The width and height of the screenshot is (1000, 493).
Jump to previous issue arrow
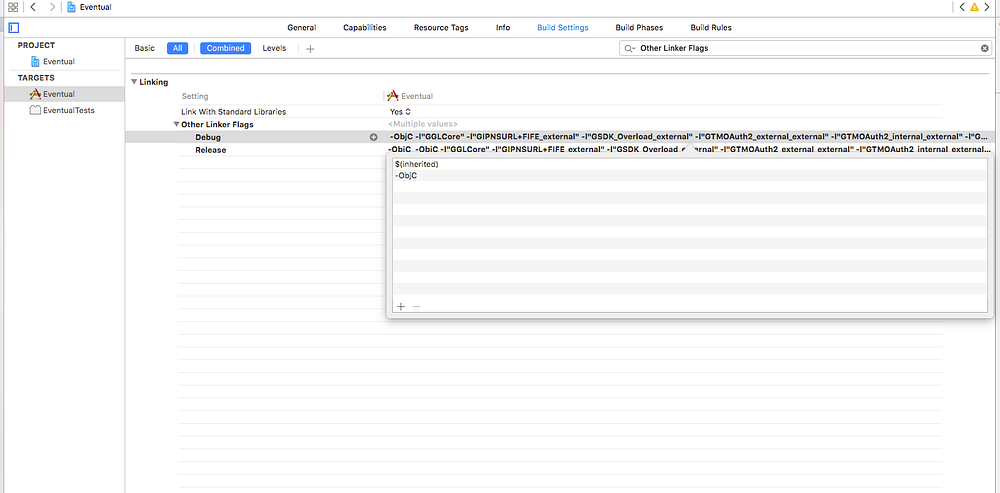[x=962, y=8]
